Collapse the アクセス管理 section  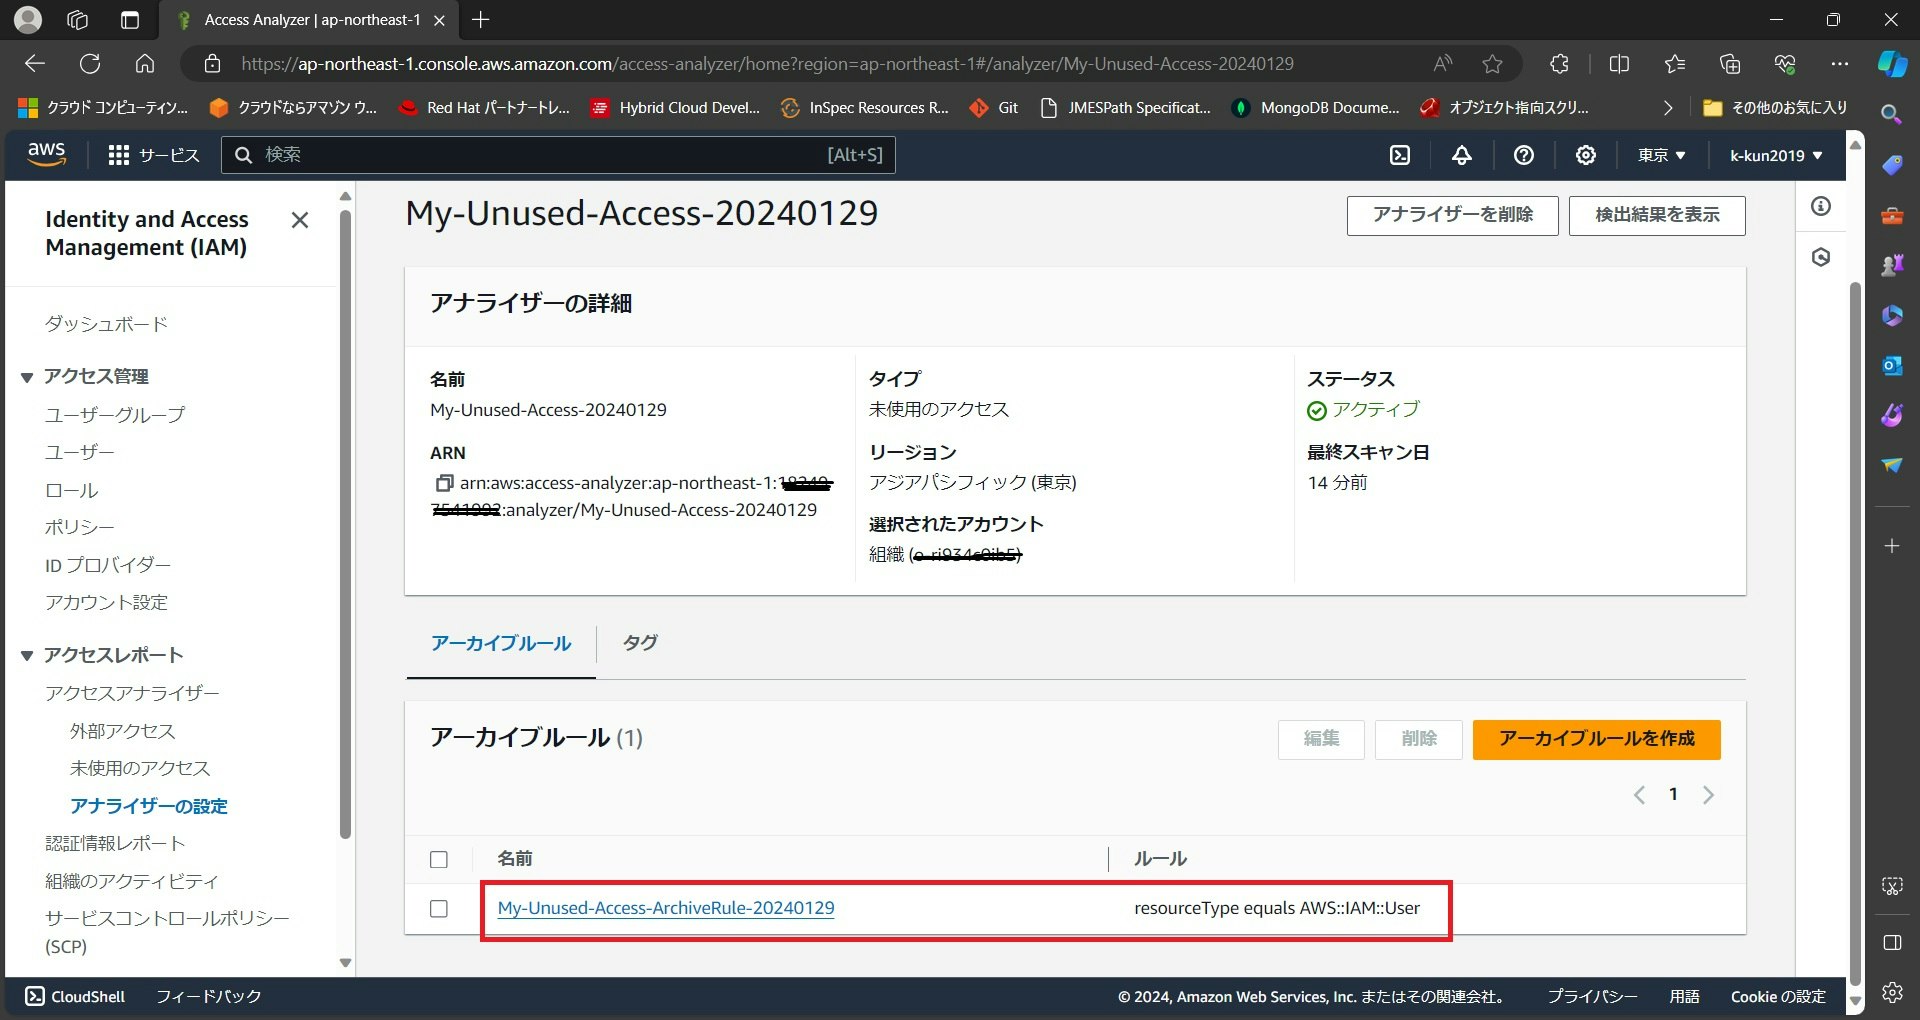[27, 377]
